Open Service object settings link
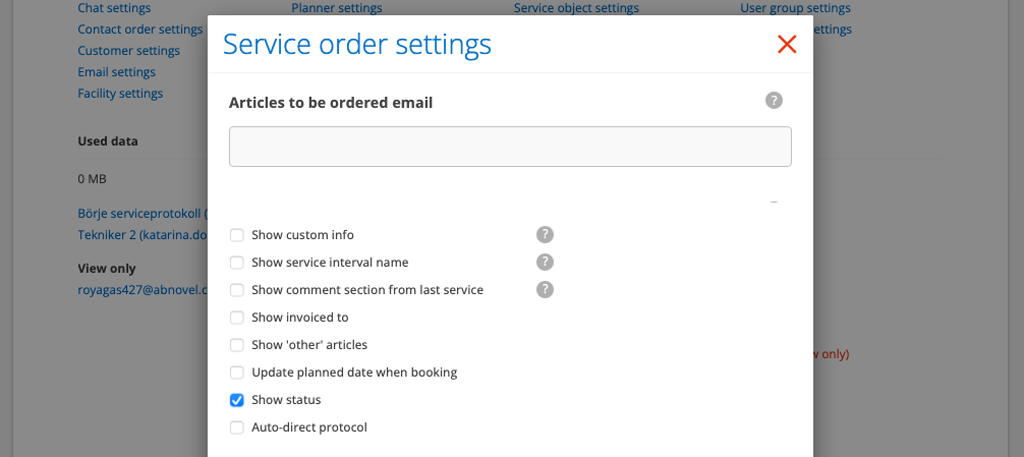Viewport: 1024px width, 457px height. click(x=576, y=8)
